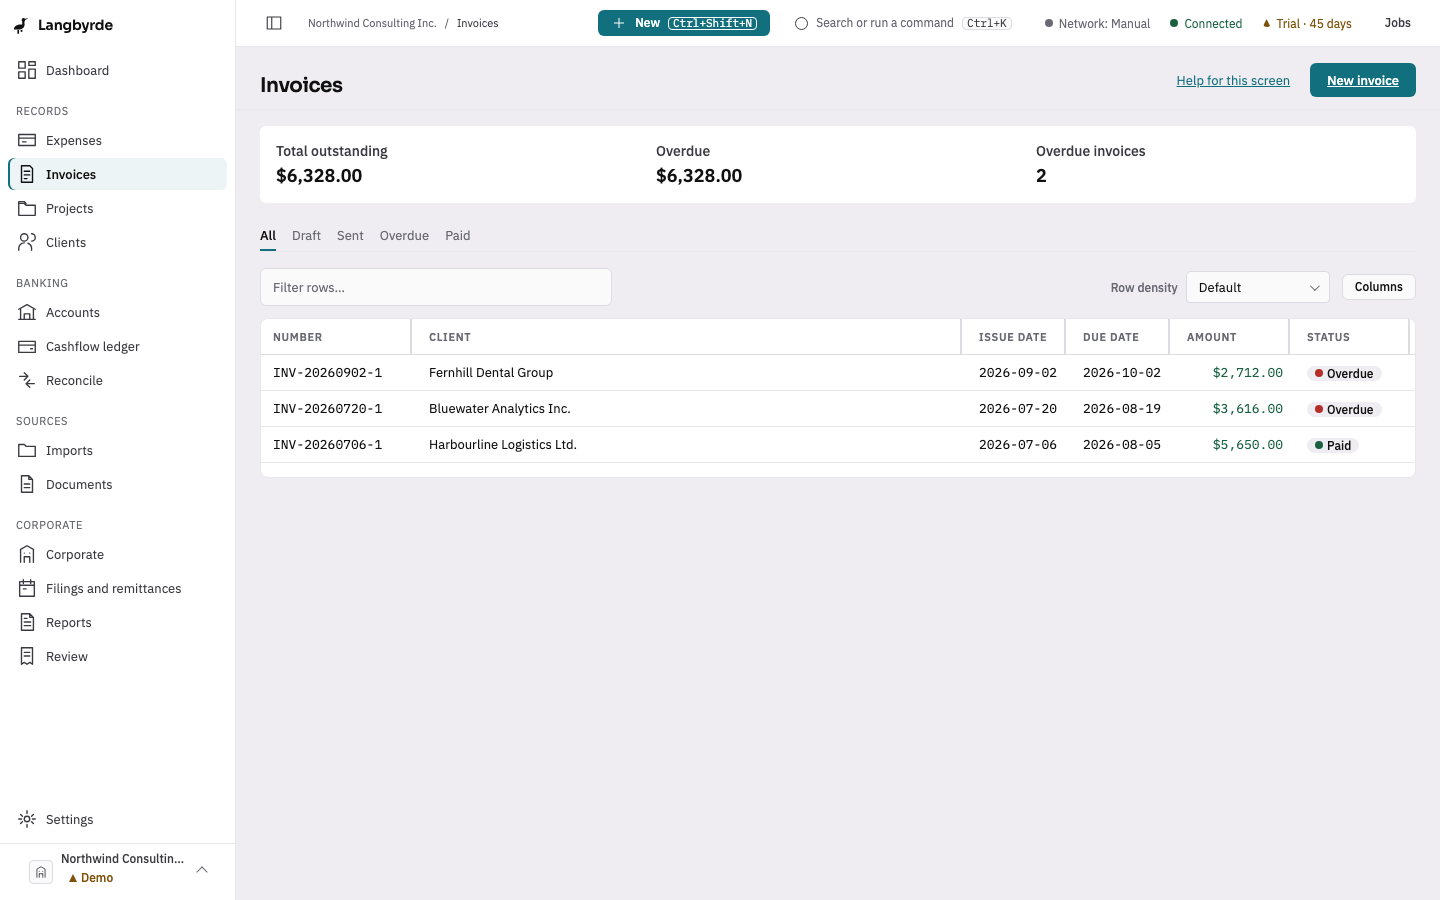
Task: Click the Cashflow ledger icon
Action: click(27, 346)
